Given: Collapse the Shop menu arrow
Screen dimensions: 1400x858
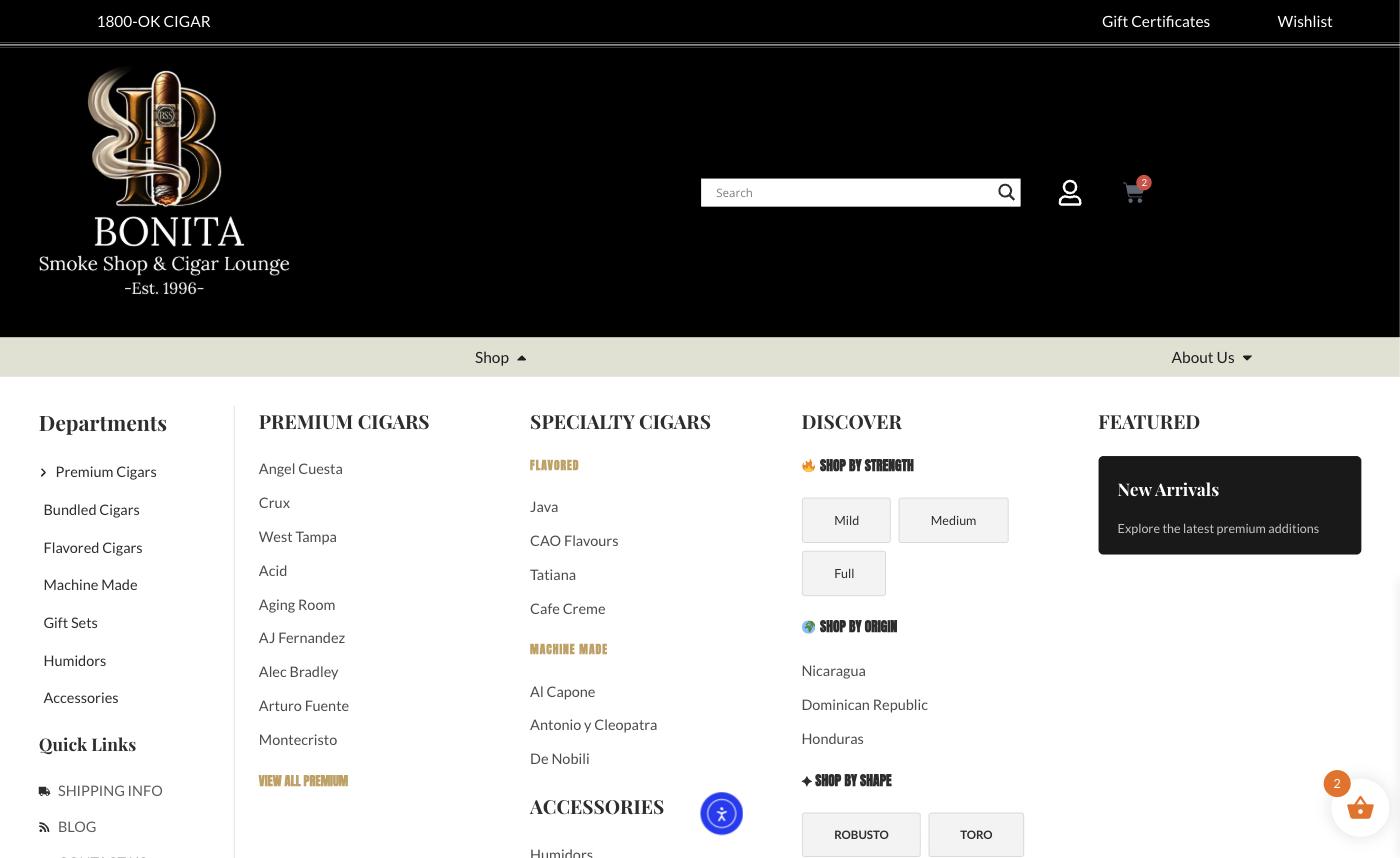Looking at the screenshot, I should [521, 358].
